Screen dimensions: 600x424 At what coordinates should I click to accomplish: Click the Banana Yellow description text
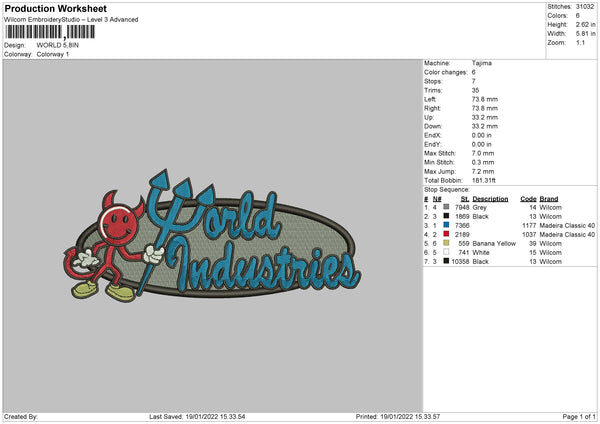494,244
